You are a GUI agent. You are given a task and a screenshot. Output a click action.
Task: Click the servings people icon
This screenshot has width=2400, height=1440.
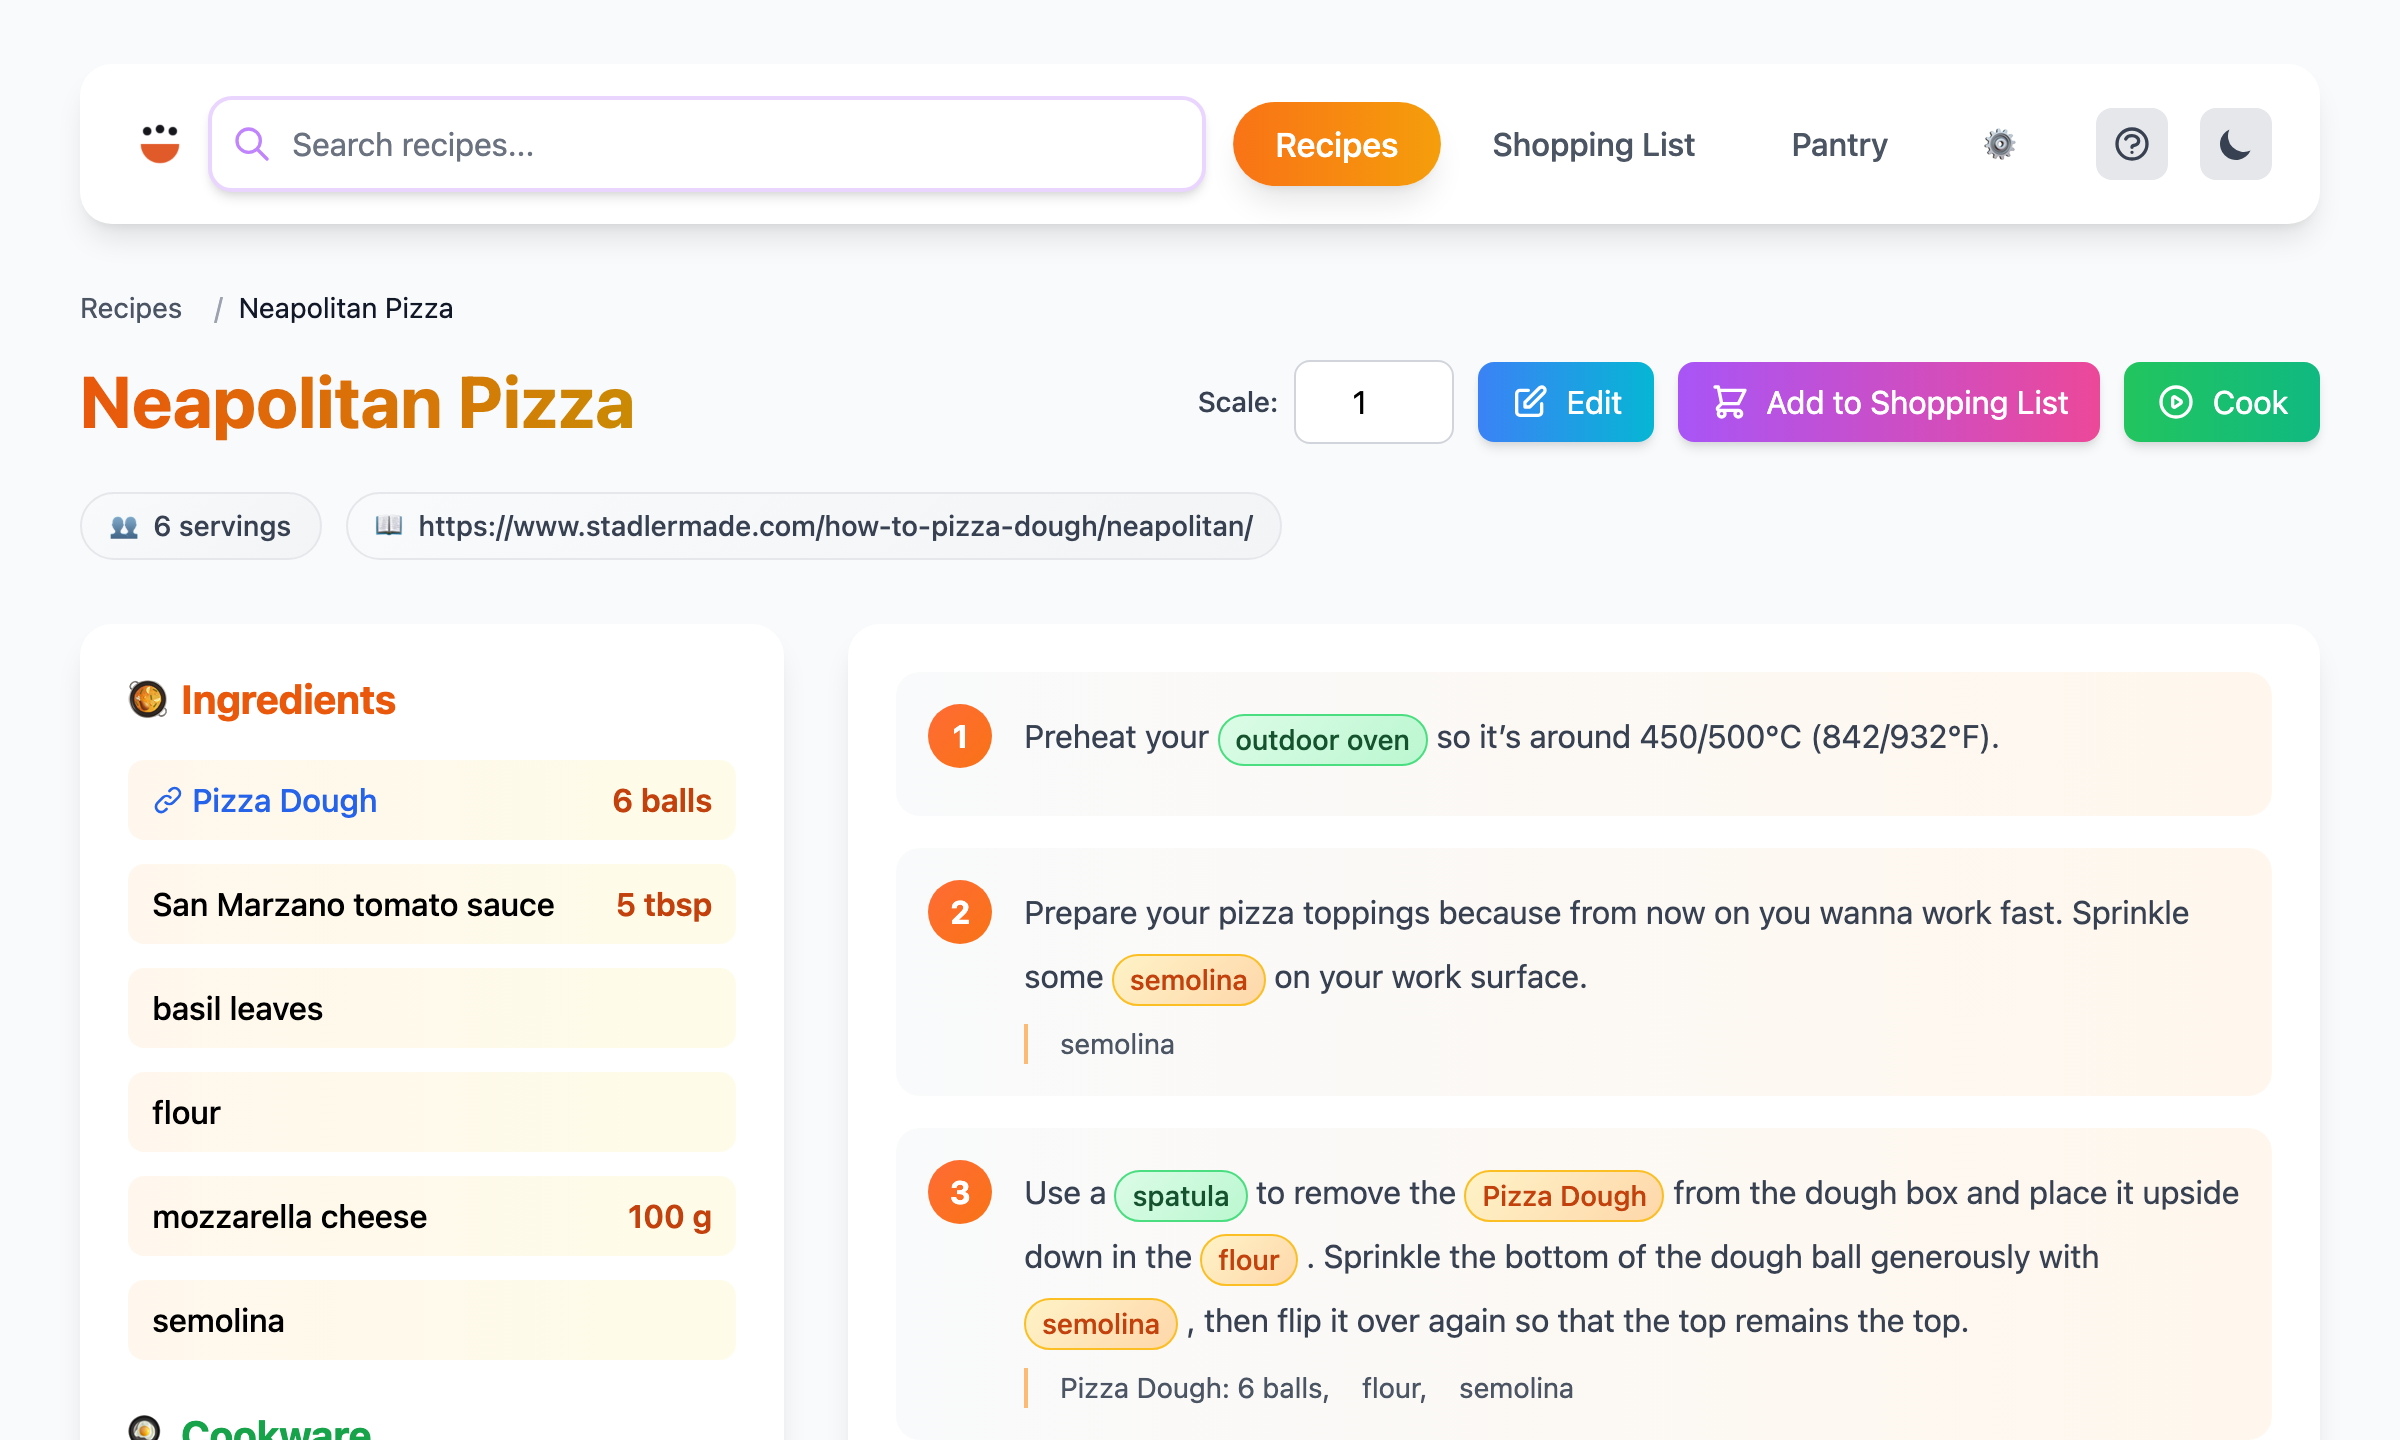124,527
